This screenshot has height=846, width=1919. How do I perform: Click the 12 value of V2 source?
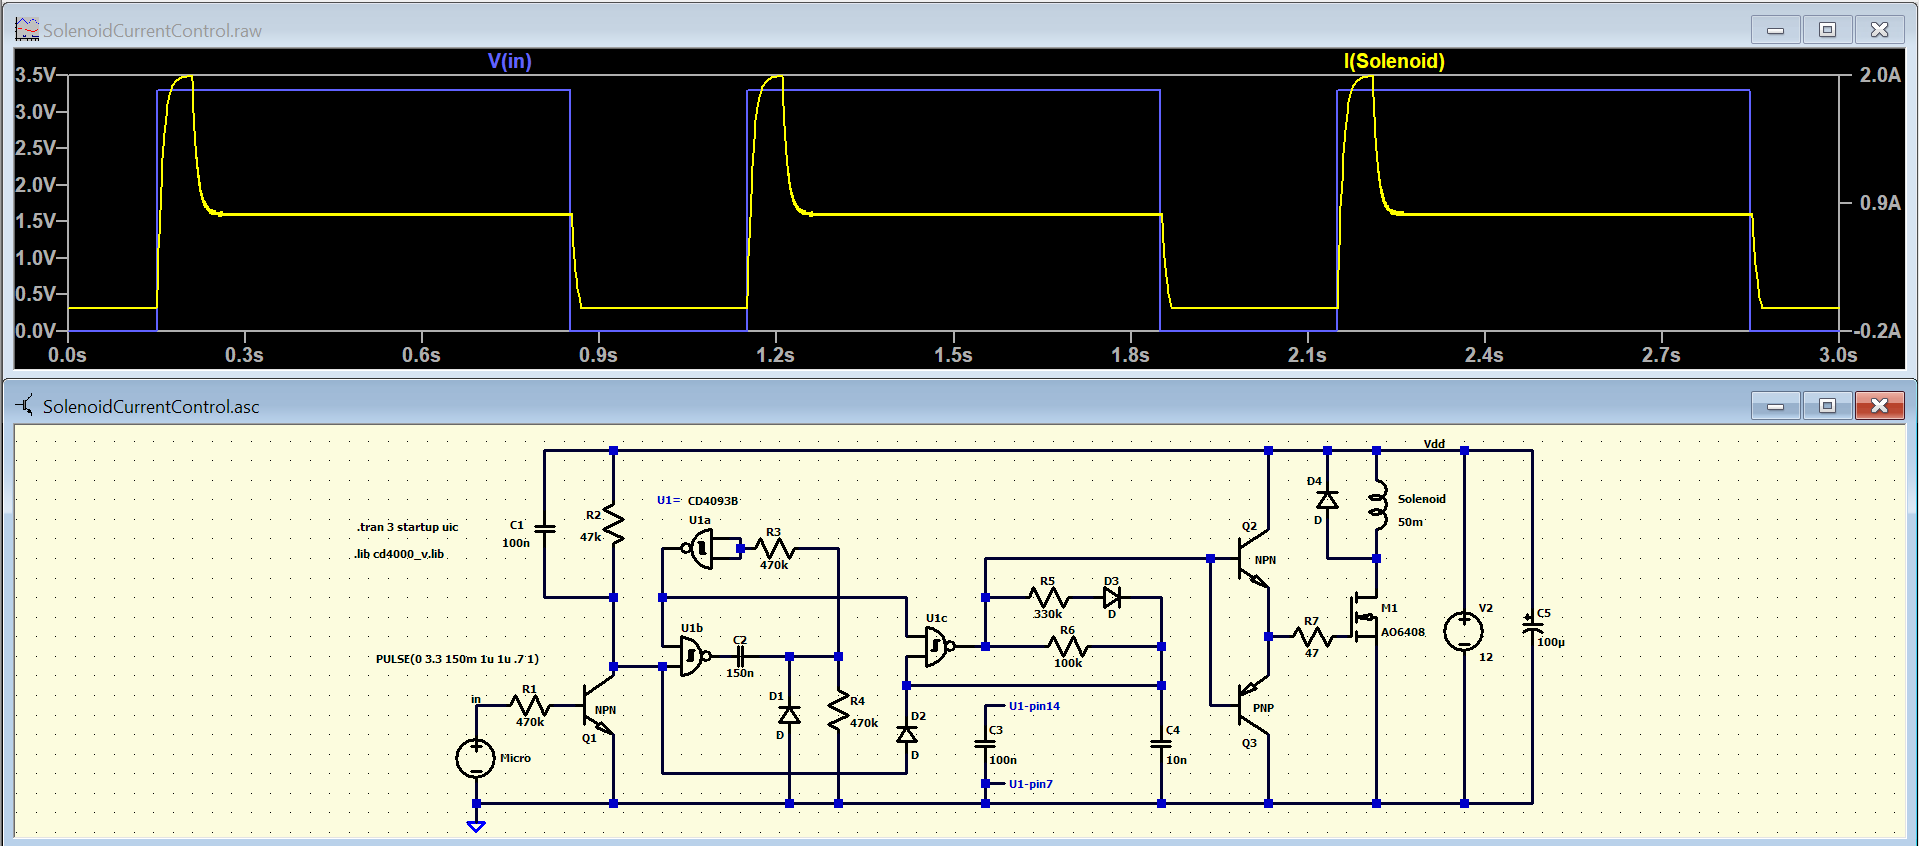(1486, 657)
